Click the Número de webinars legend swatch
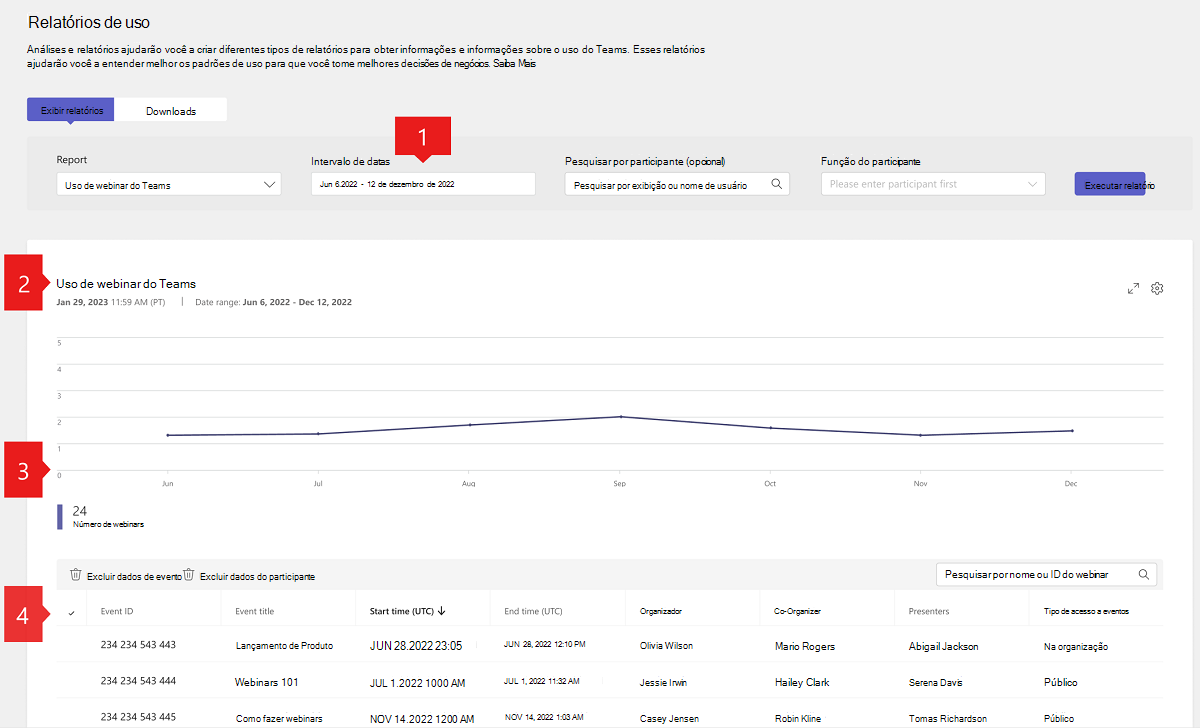The height and width of the screenshot is (728, 1200). coord(60,516)
